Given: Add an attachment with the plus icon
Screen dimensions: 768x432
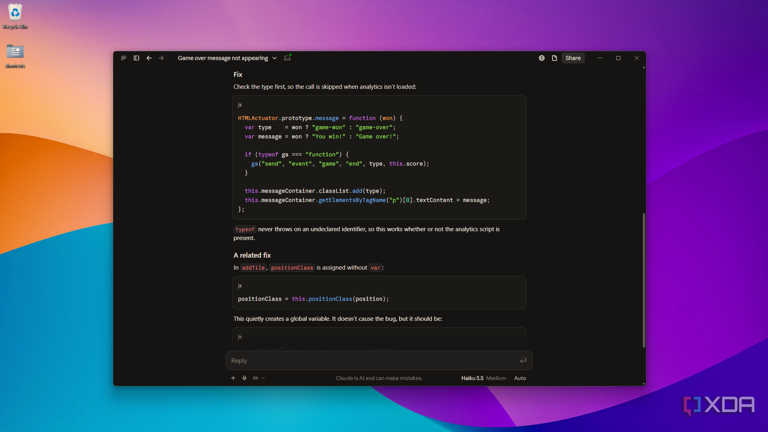Looking at the screenshot, I should [233, 378].
